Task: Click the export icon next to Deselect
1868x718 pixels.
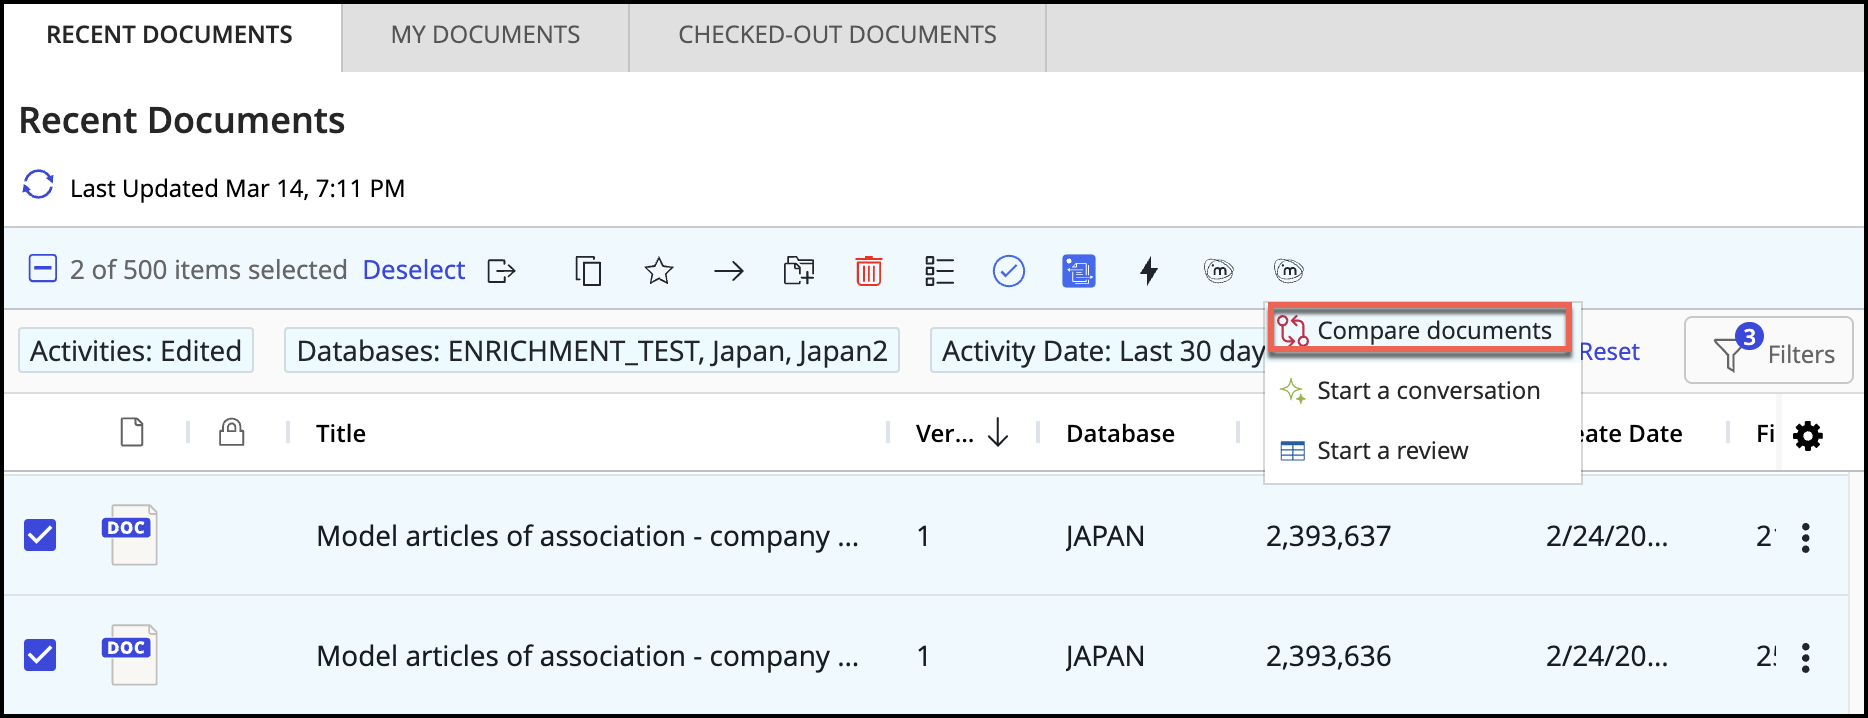Action: [x=501, y=271]
